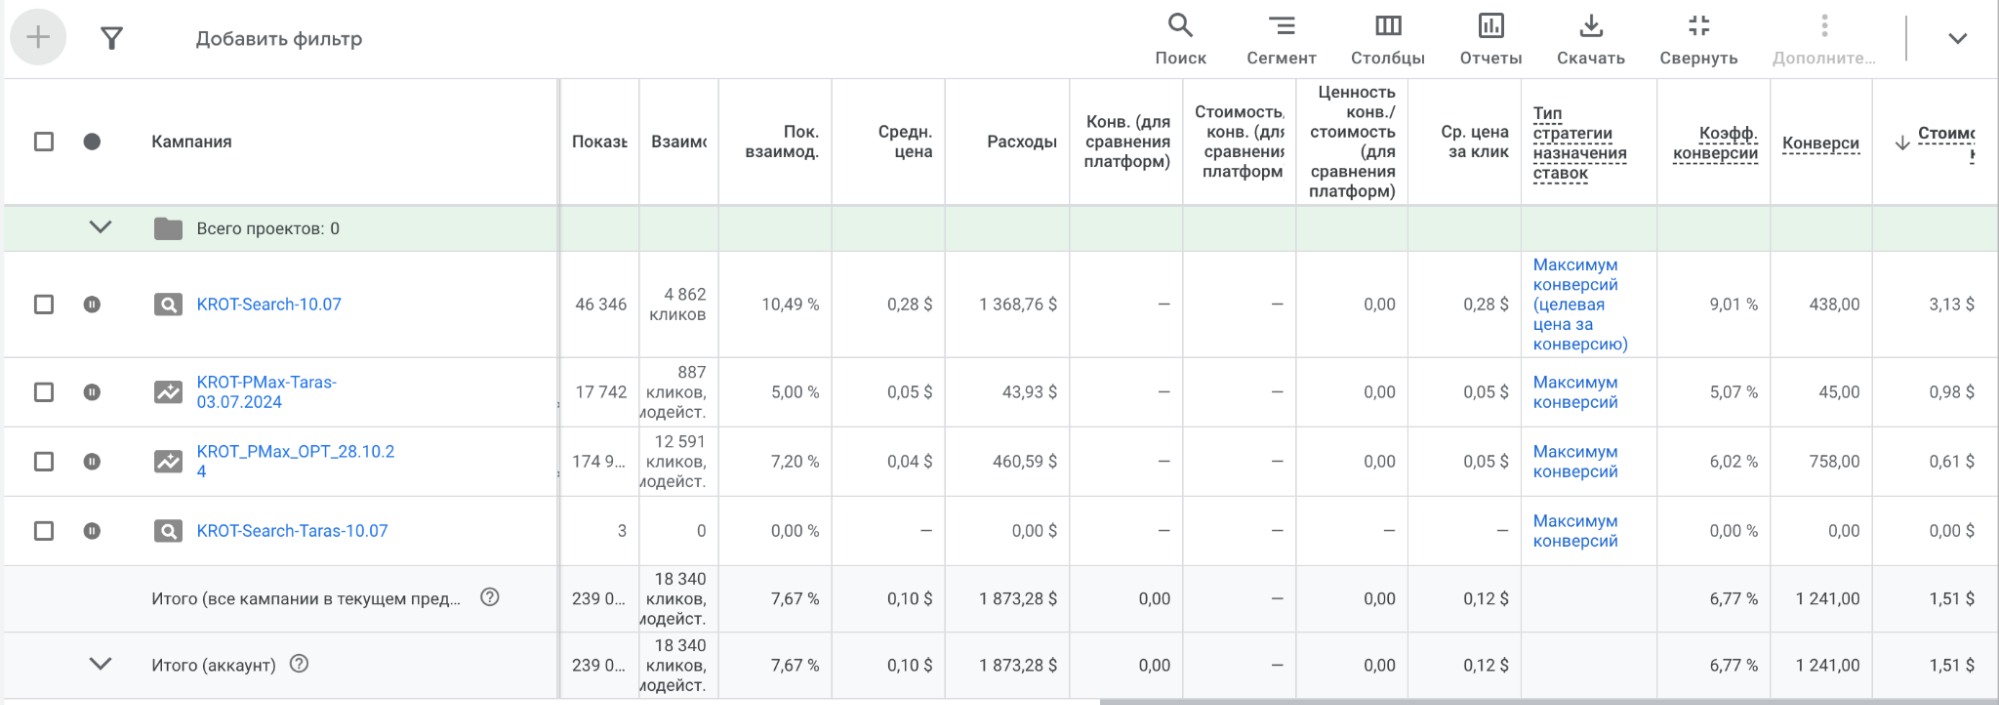This screenshot has height=705, width=1999.
Task: Open bid strategy link for KROT_PMax_OPT campaign
Action: tap(1575, 462)
